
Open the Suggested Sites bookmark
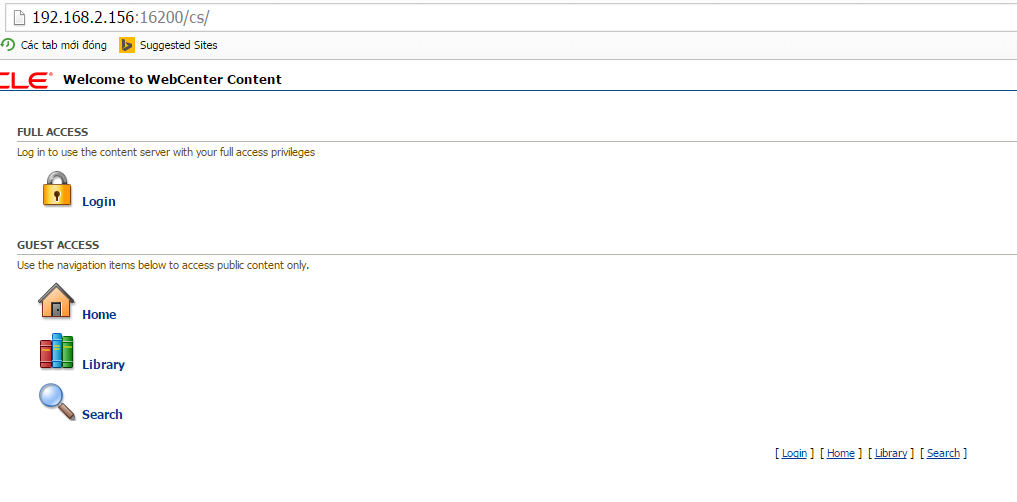[x=178, y=45]
